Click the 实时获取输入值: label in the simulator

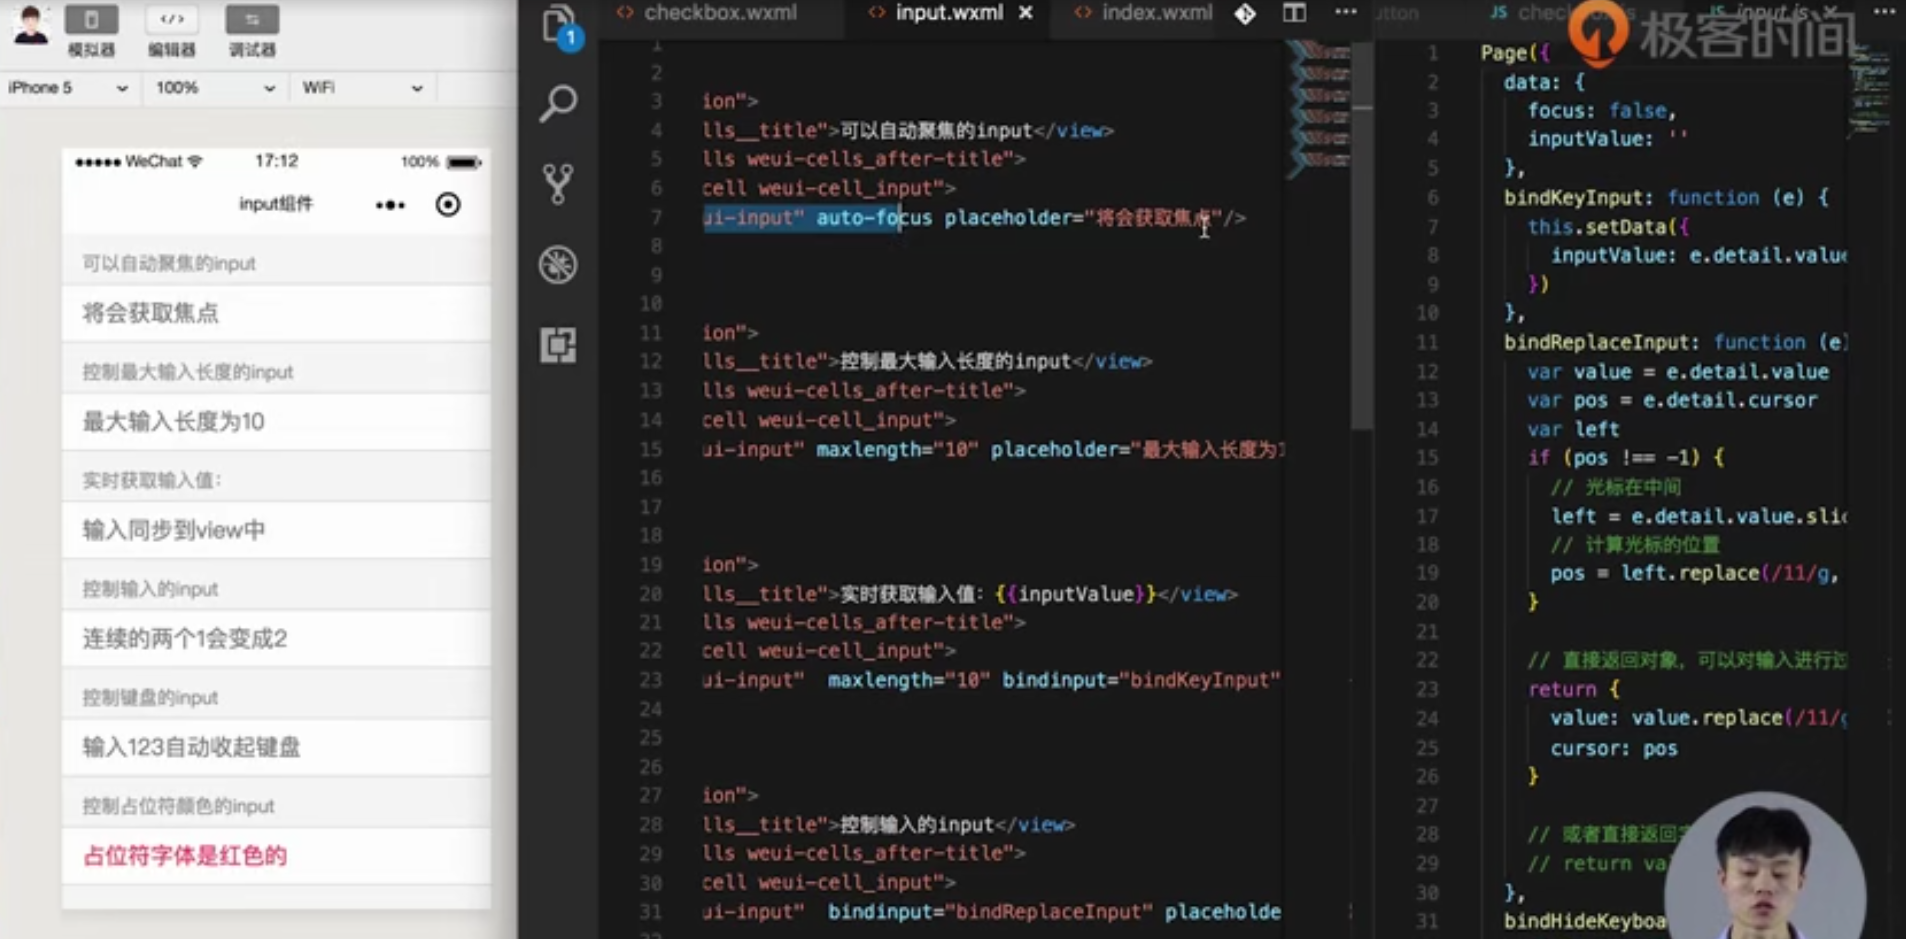pyautogui.click(x=152, y=481)
